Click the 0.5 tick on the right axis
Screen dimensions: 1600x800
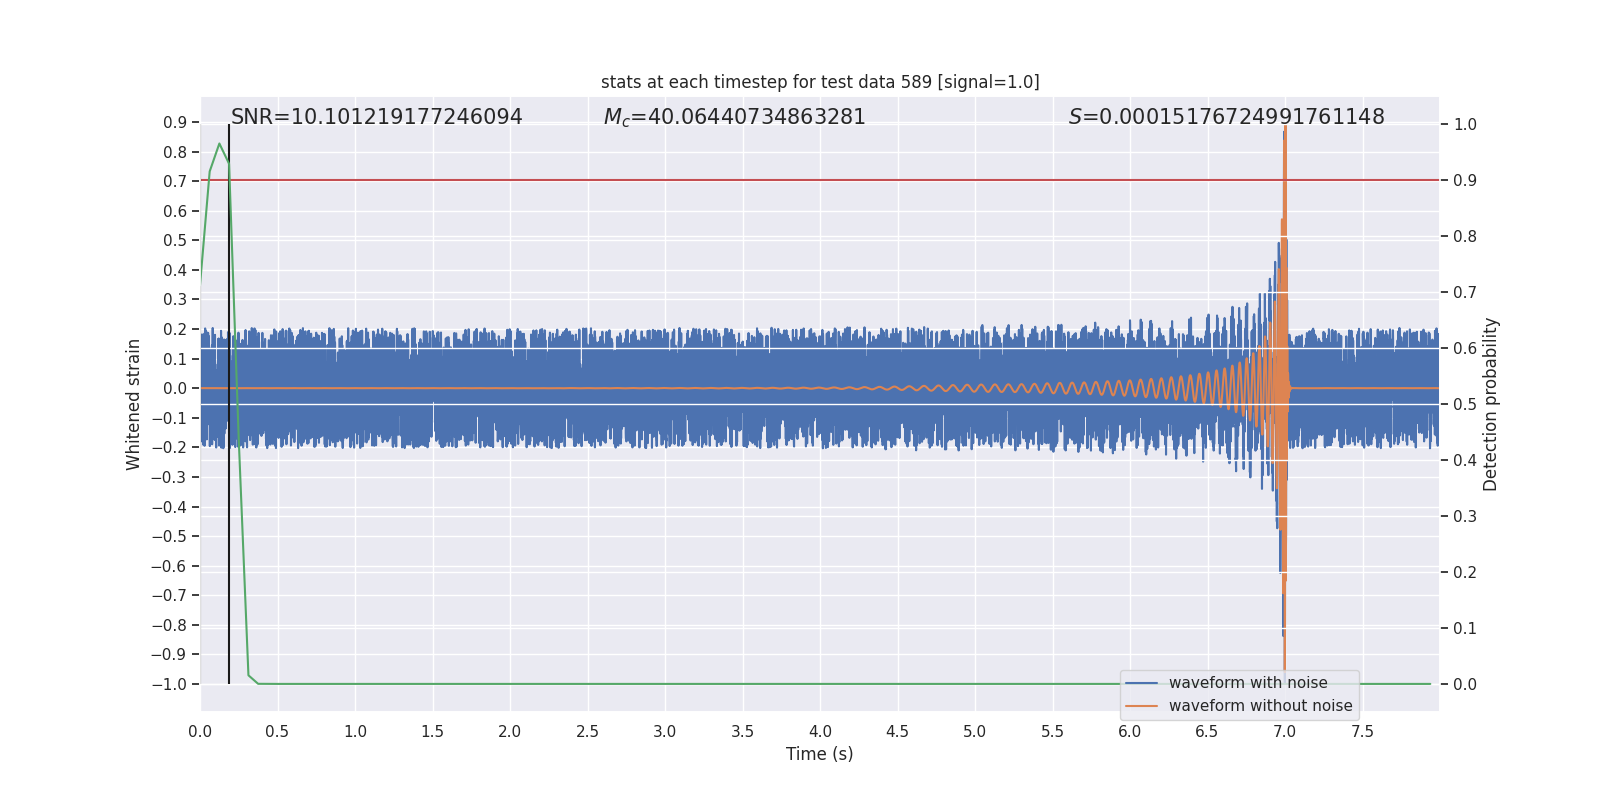1465,405
